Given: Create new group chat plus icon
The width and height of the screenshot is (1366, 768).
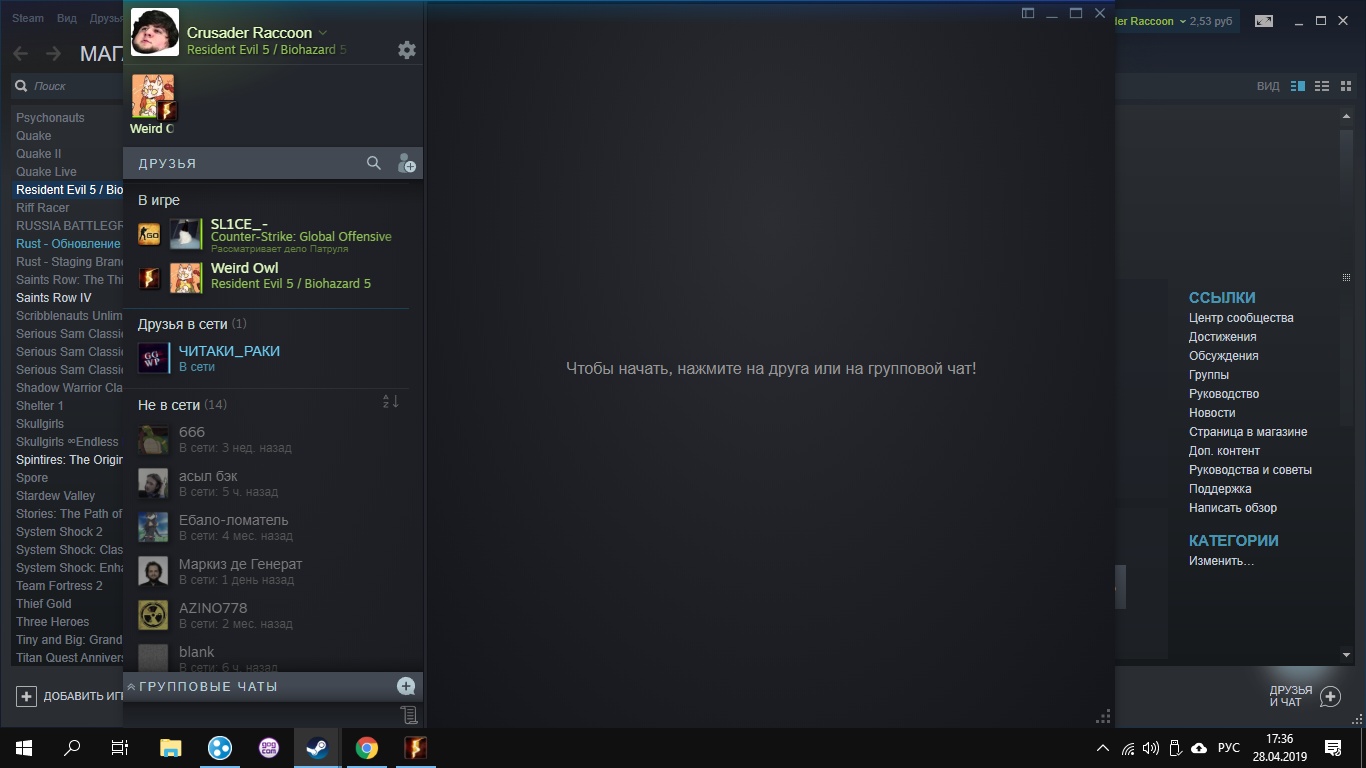Looking at the screenshot, I should (x=406, y=686).
